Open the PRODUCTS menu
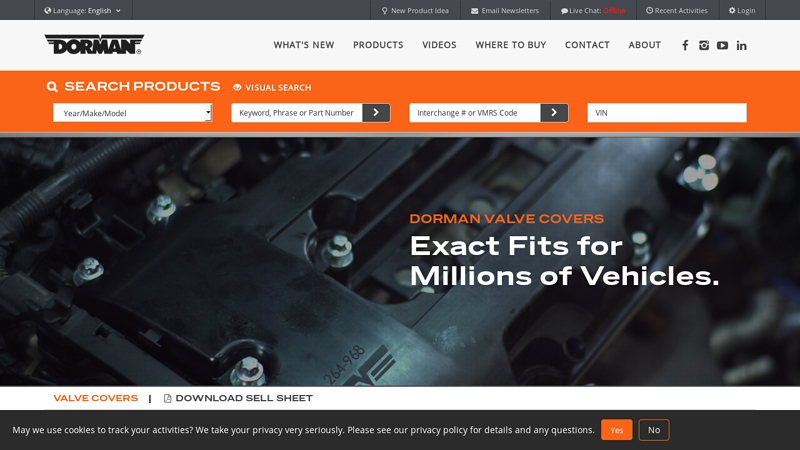 click(378, 45)
